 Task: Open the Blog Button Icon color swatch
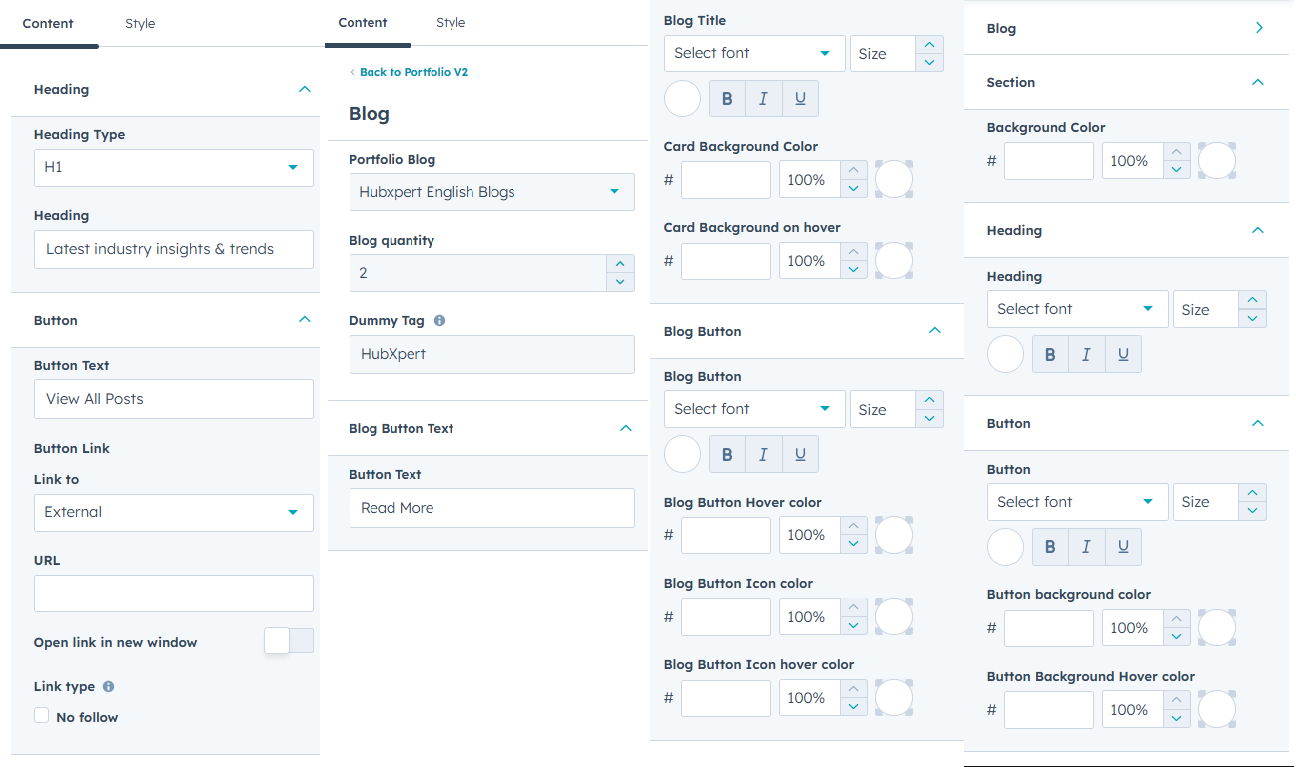[x=894, y=617]
